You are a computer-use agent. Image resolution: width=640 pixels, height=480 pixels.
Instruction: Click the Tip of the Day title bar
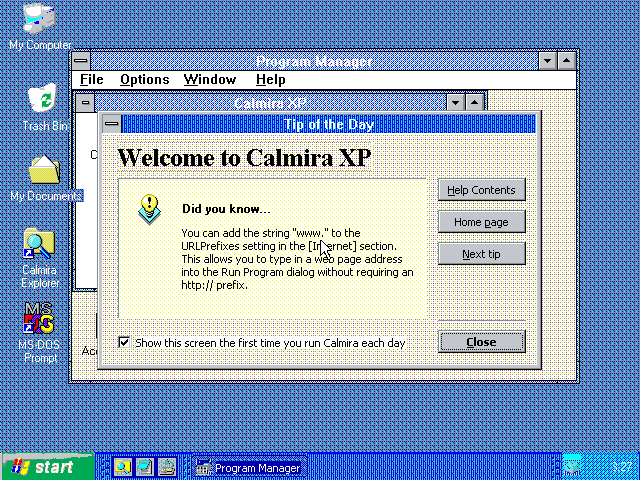tap(329, 124)
